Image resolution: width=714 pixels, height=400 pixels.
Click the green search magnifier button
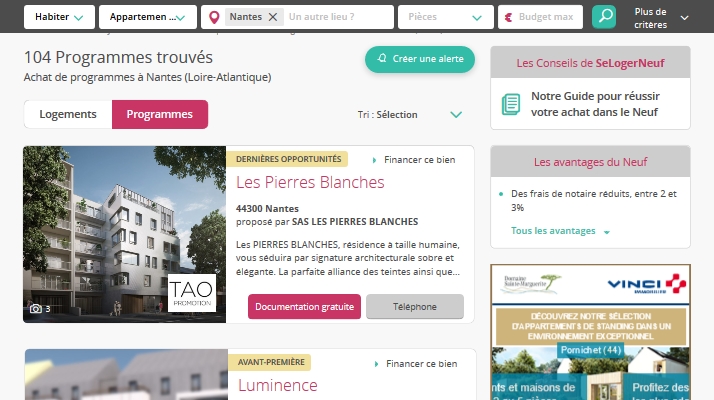(604, 17)
